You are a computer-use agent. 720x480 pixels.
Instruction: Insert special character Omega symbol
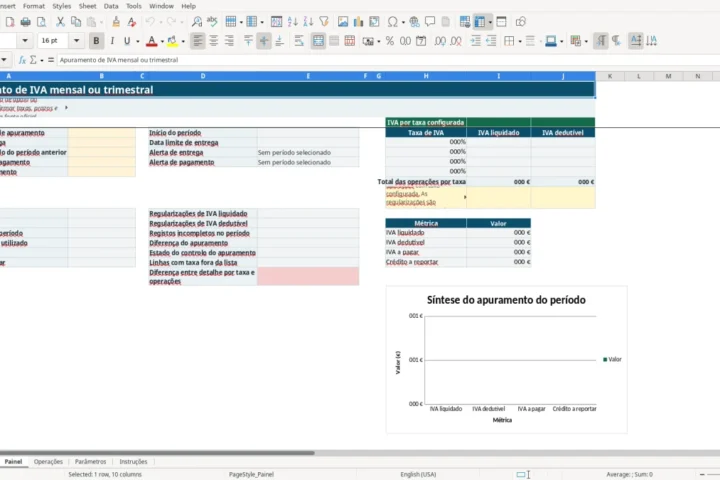coord(393,22)
